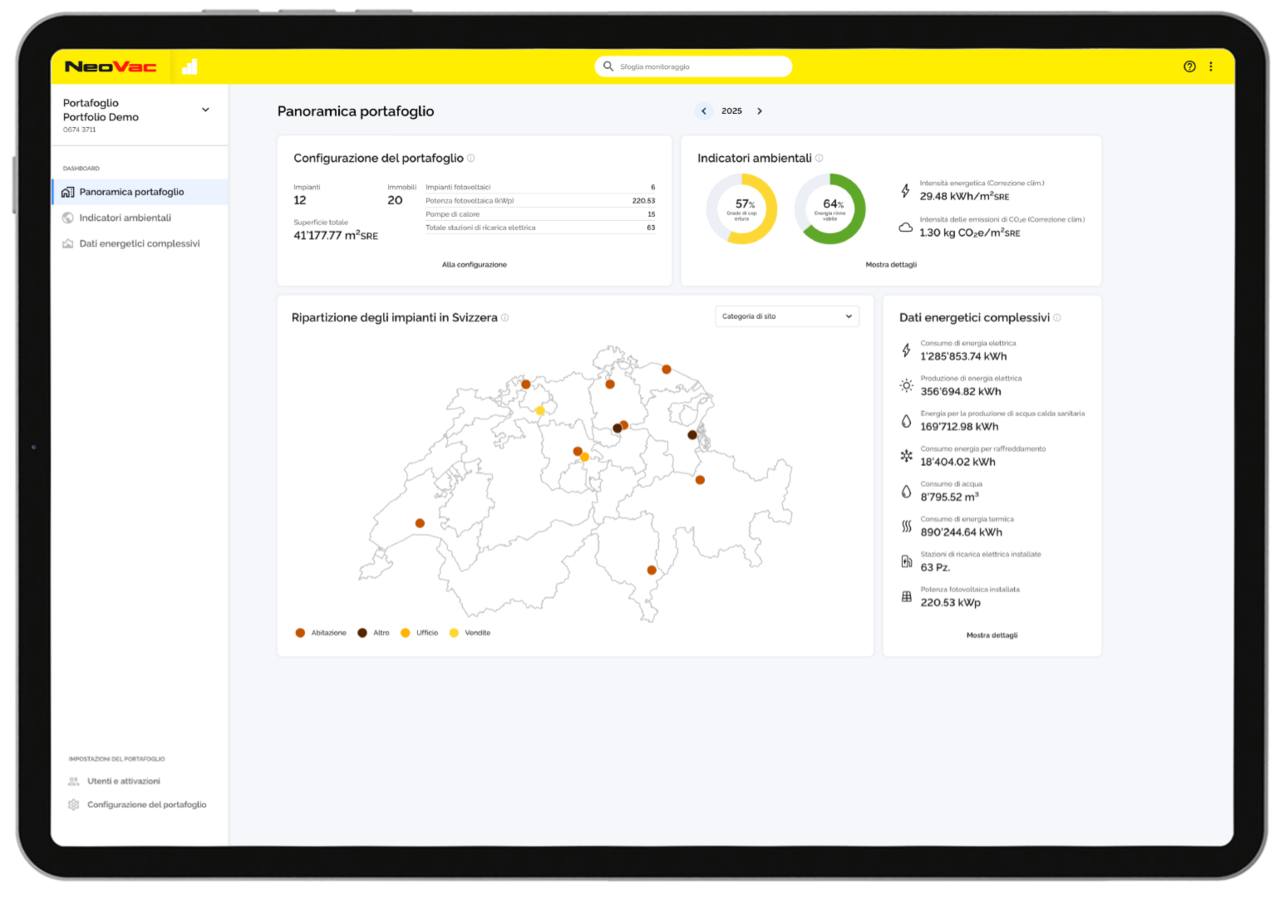The width and height of the screenshot is (1280, 897).
Task: Open Indicatori ambientali in sidebar
Action: pyautogui.click(x=125, y=218)
